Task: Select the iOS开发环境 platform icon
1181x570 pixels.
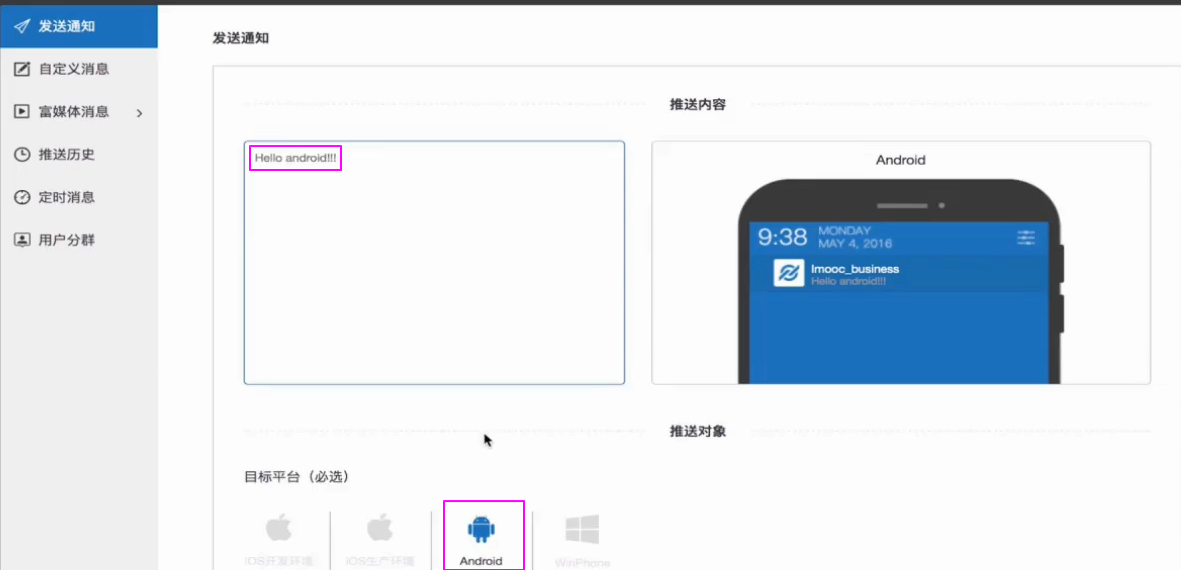Action: [279, 529]
